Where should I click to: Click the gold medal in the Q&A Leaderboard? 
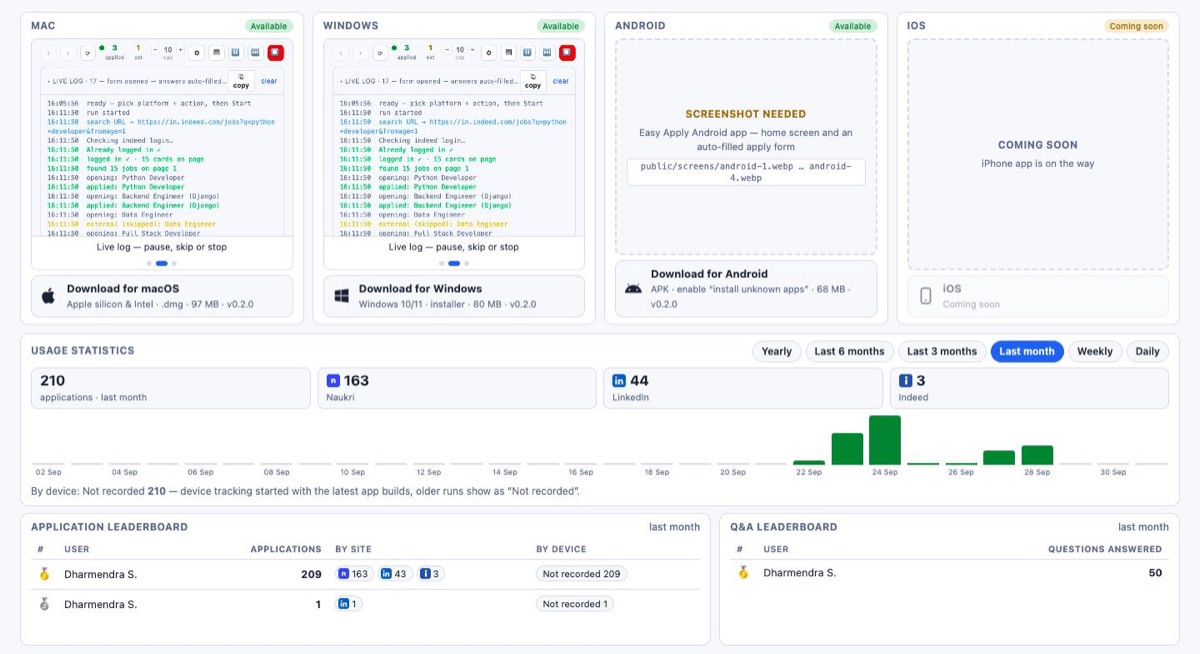743,573
